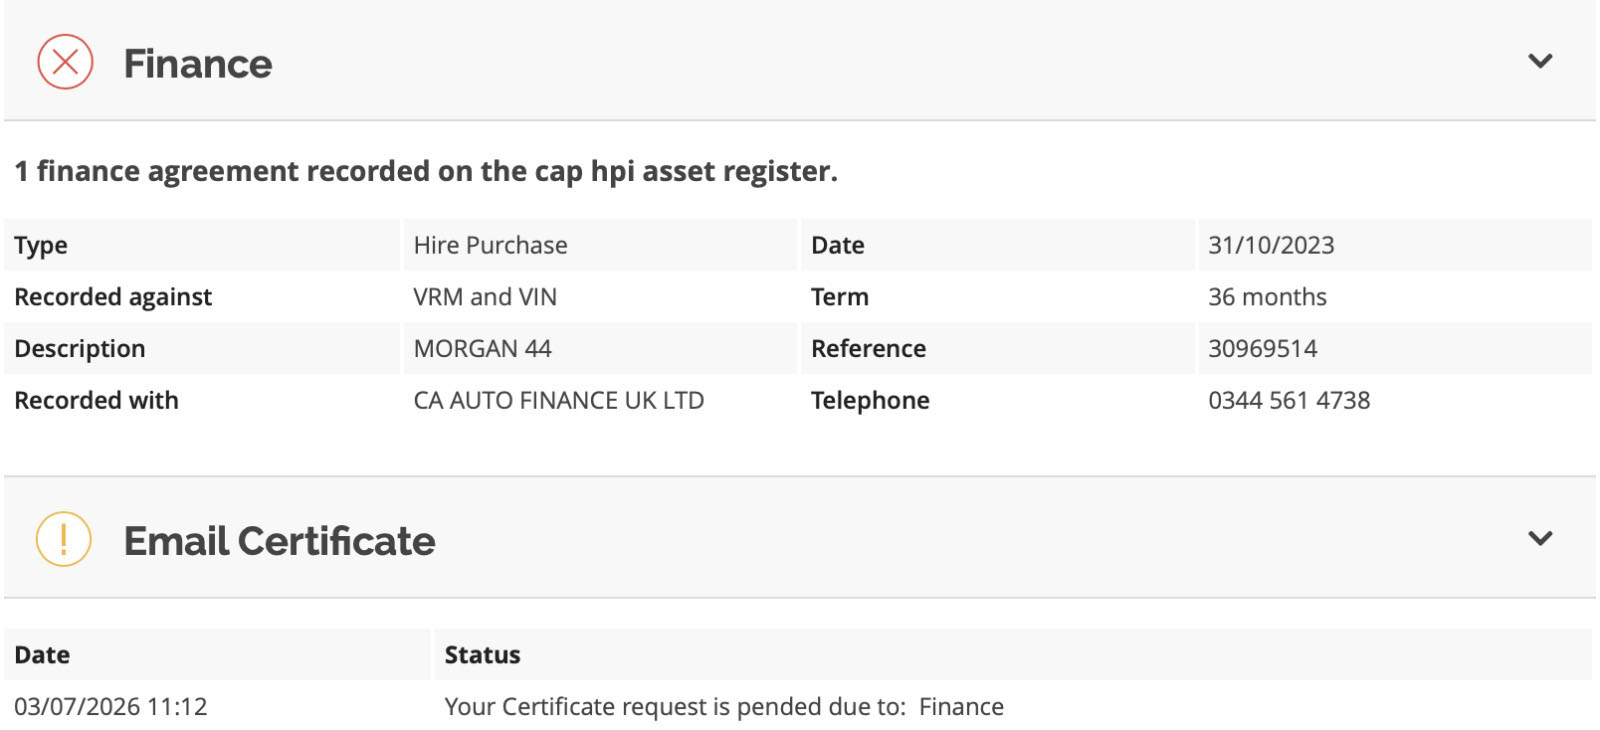1600x730 pixels.
Task: Click the reference number 30969514
Action: click(x=1262, y=348)
